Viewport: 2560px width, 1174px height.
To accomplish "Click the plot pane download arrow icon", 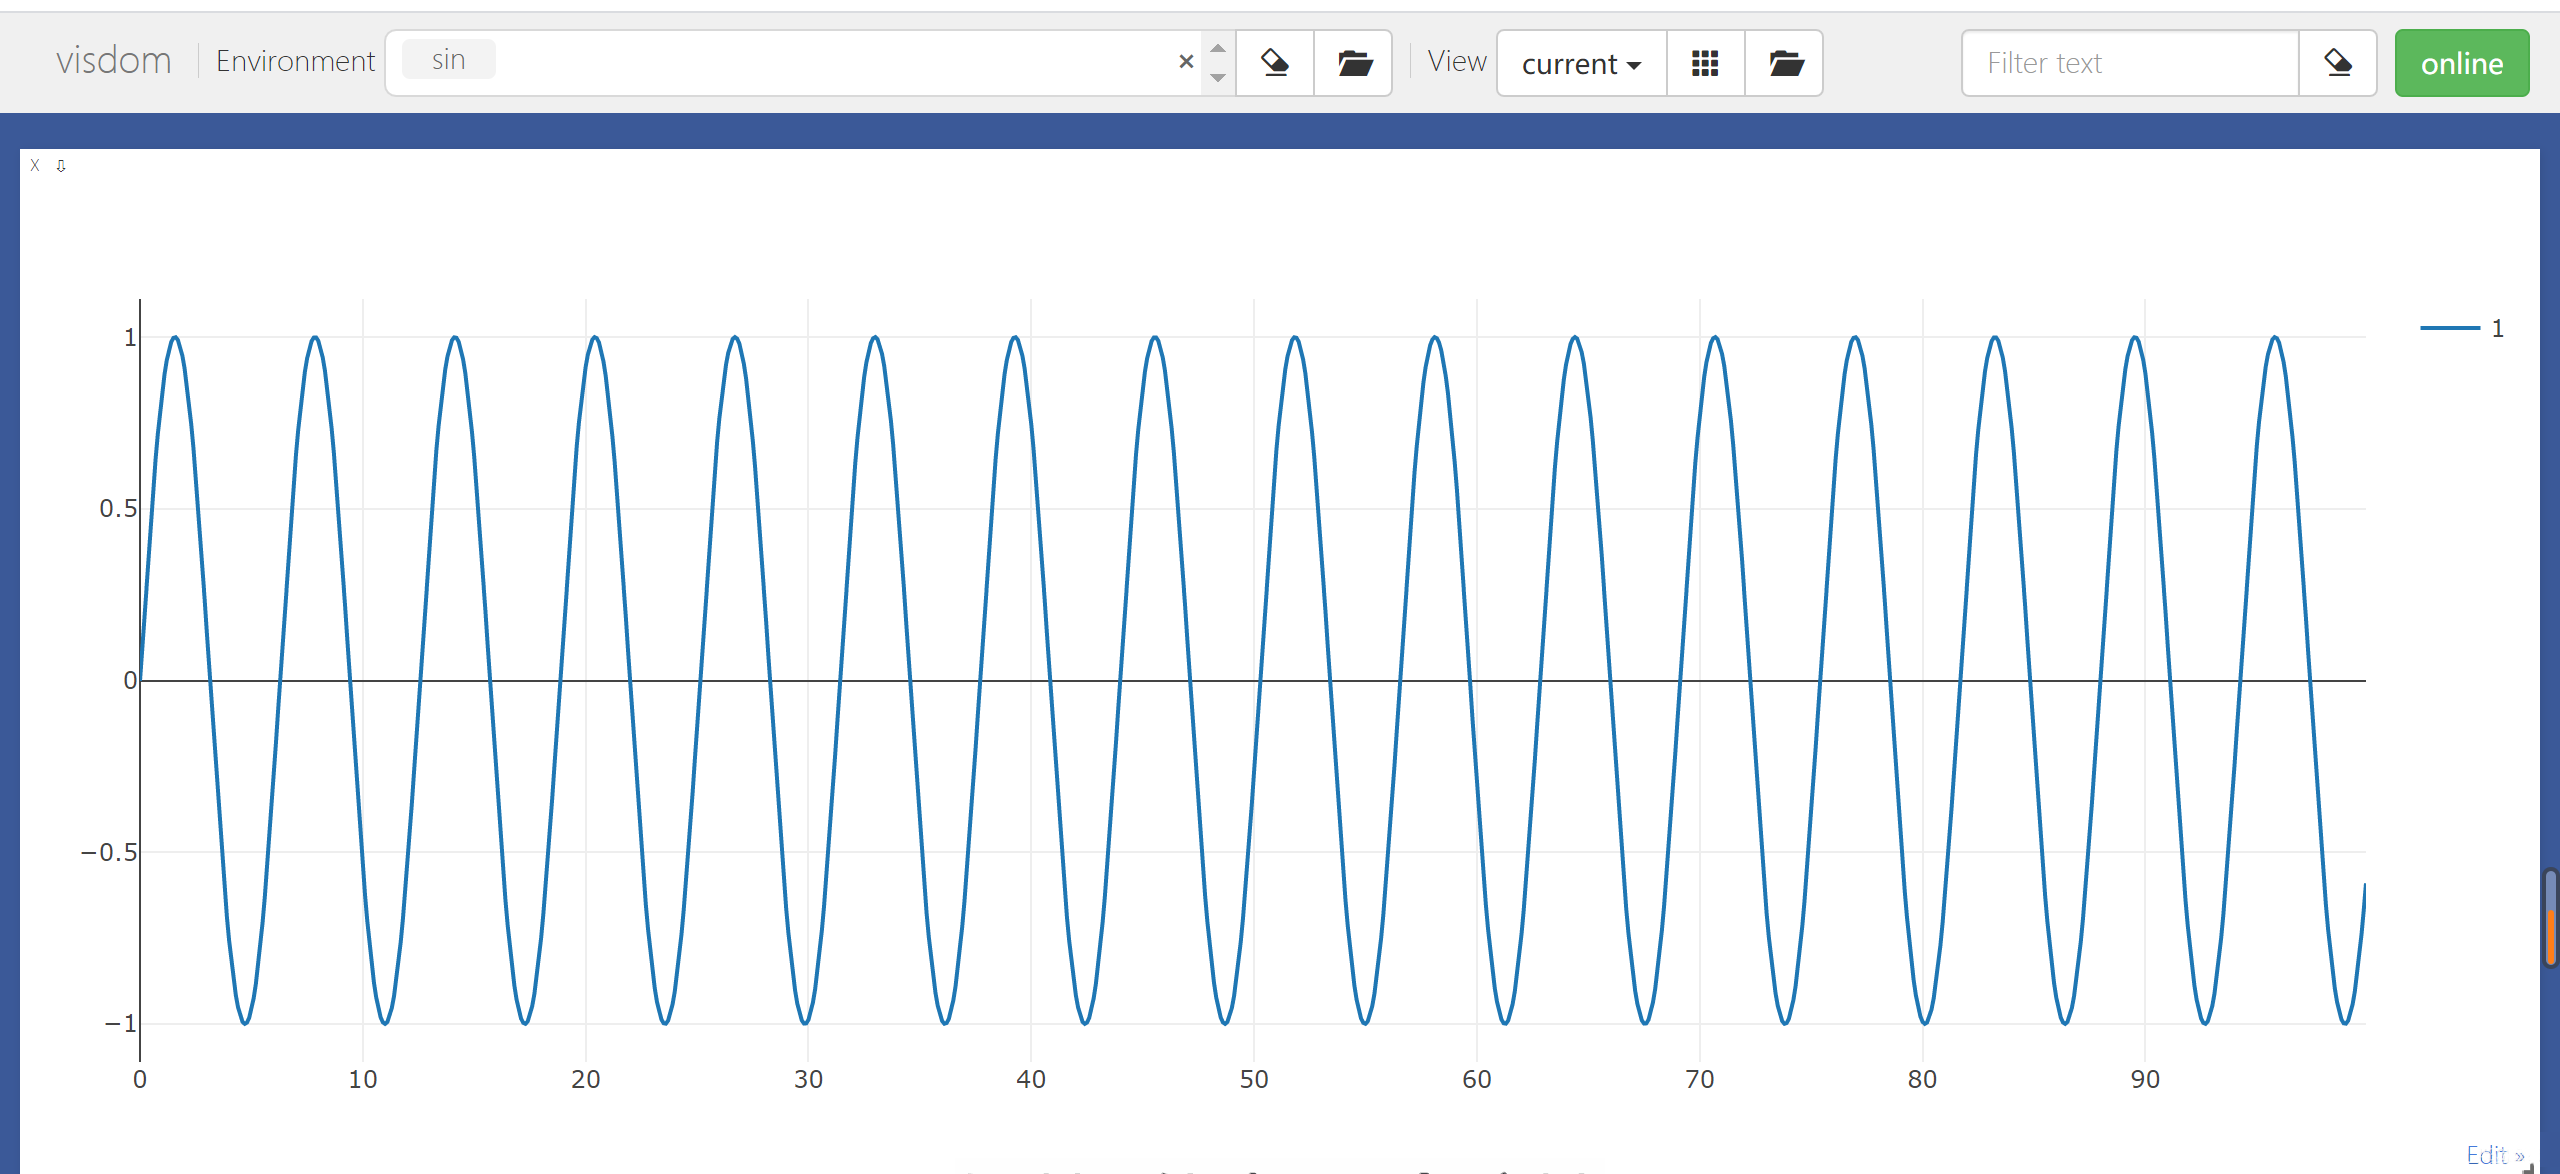I will coord(61,166).
